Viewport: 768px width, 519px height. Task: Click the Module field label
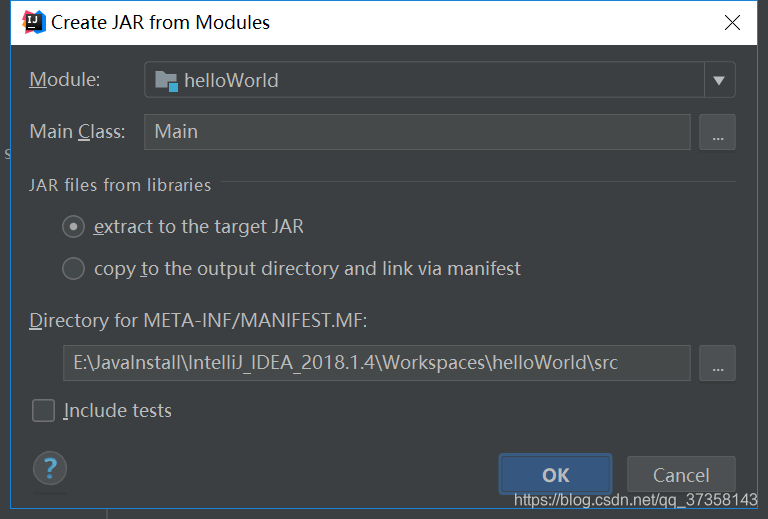click(x=65, y=79)
